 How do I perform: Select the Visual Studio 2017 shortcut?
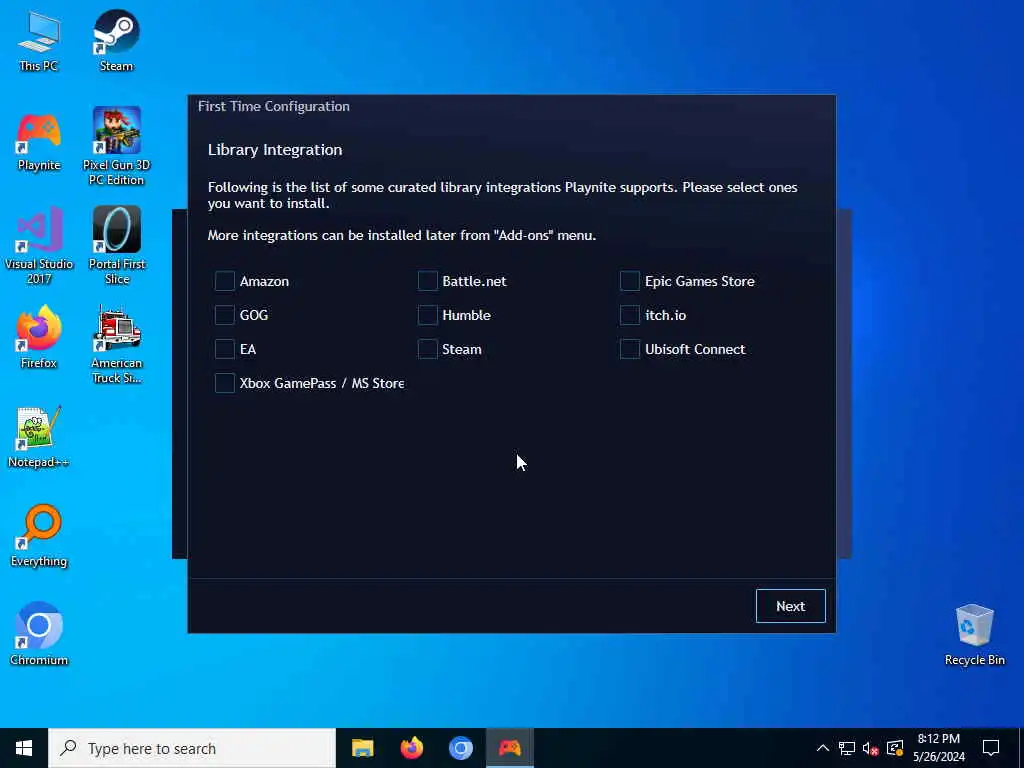coord(39,246)
